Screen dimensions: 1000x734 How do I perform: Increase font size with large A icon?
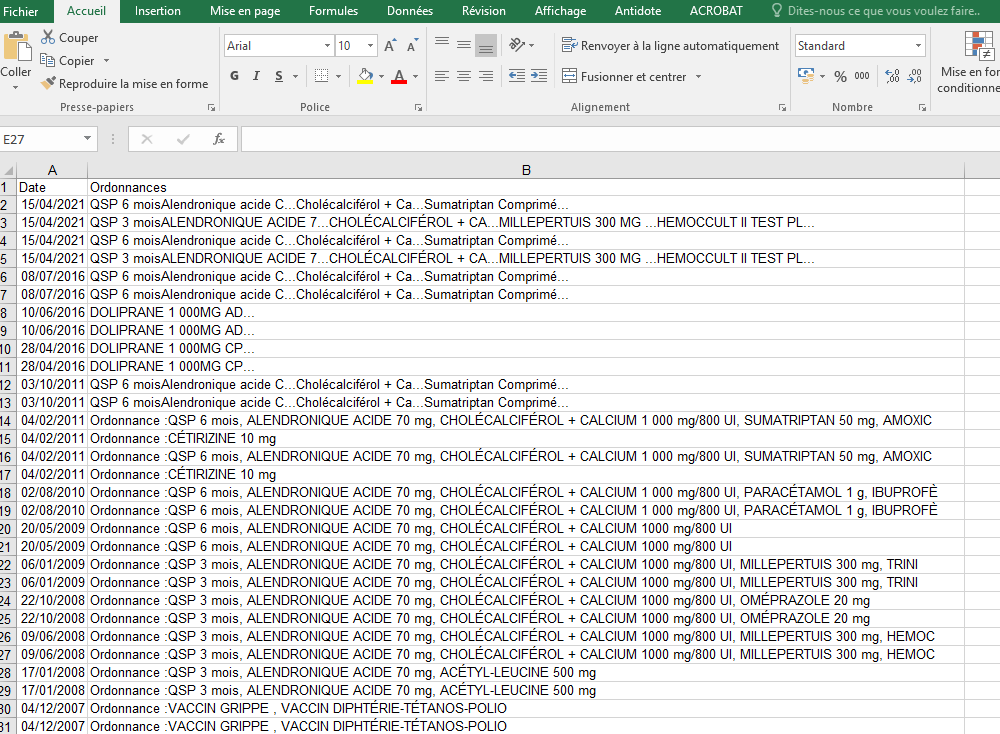click(390, 45)
